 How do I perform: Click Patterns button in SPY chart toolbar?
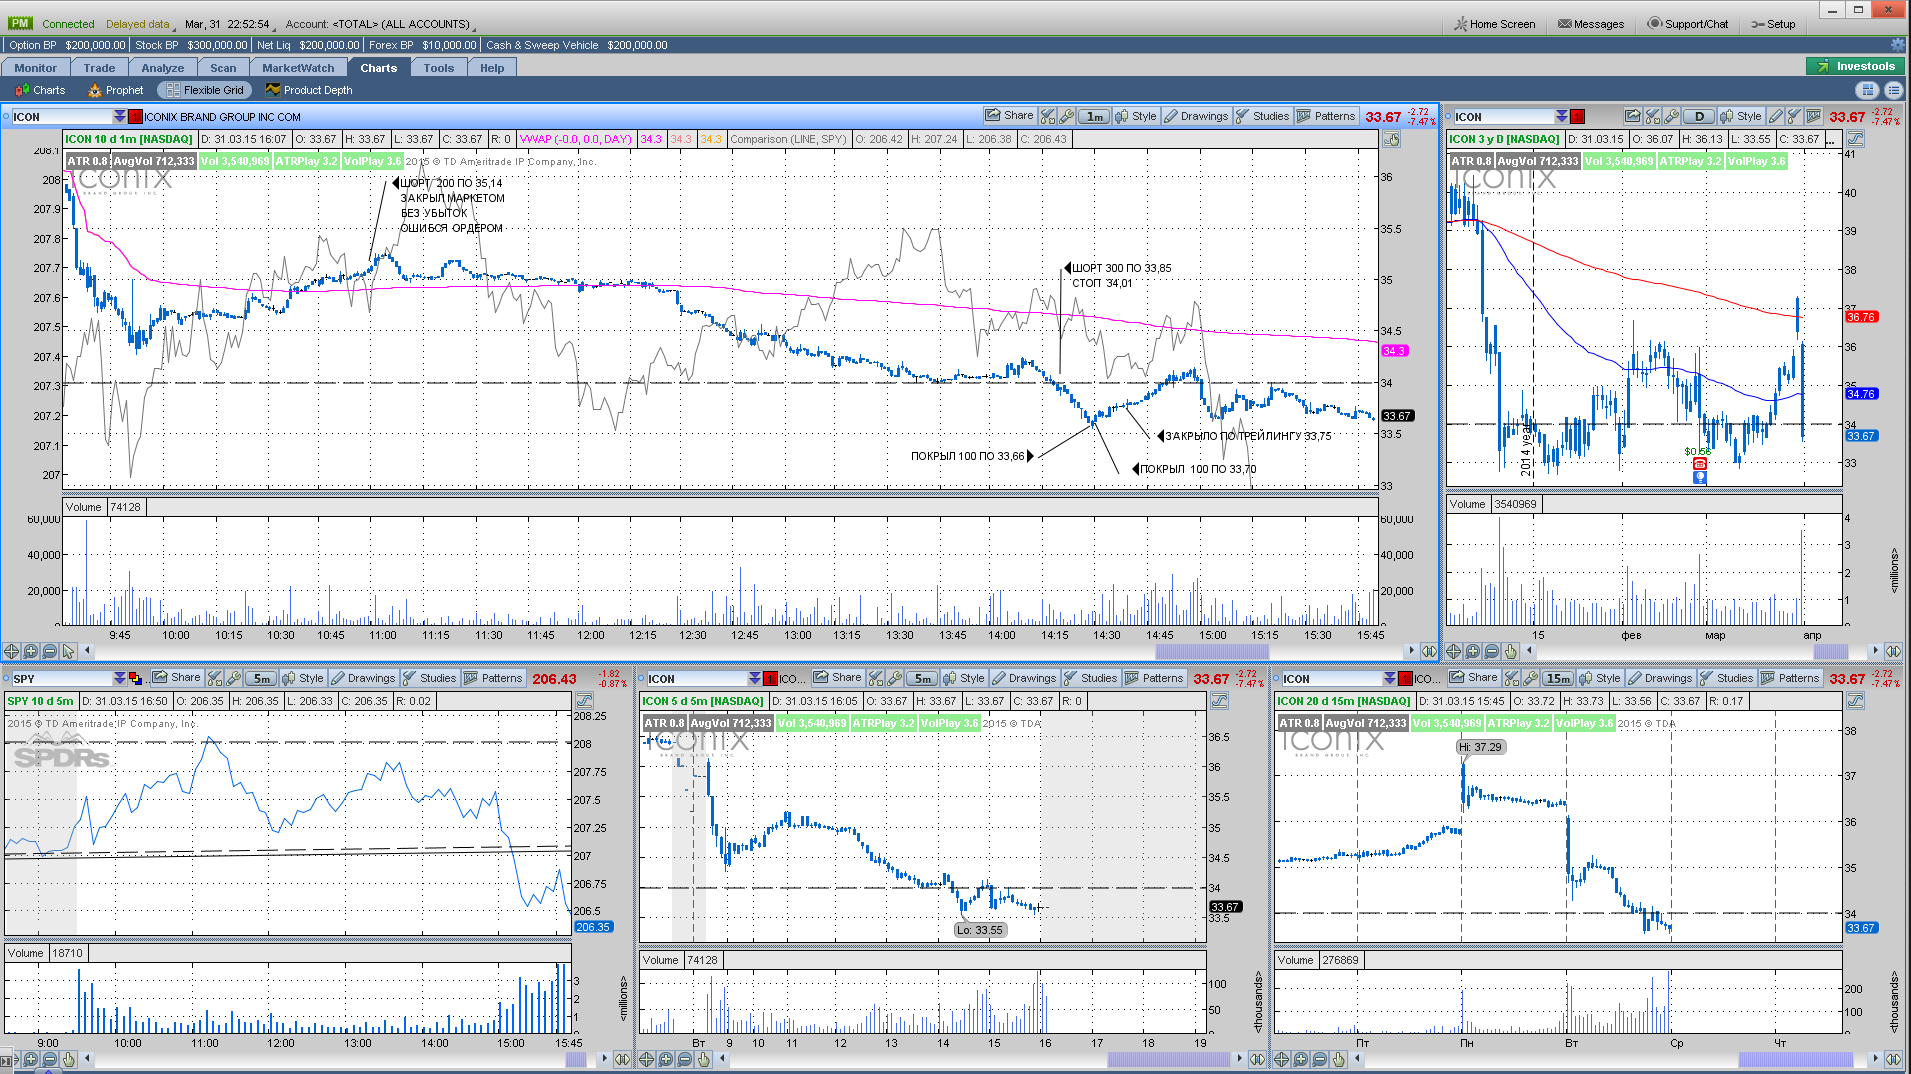(493, 678)
